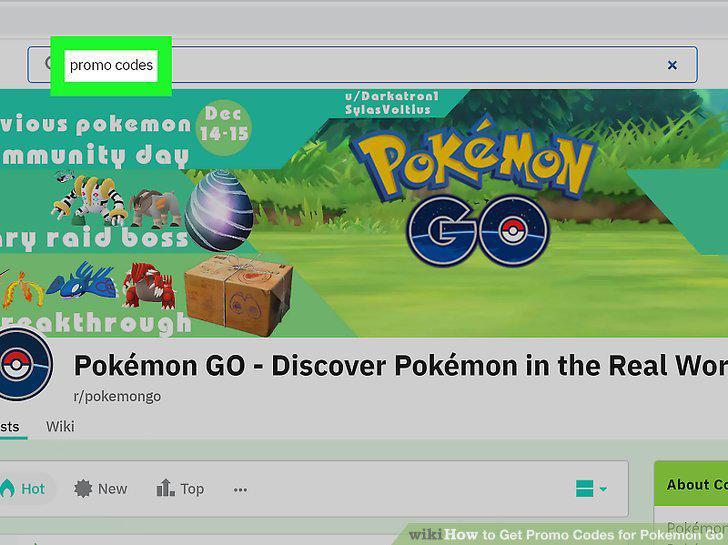
Task: Click the Pokémon GO community title
Action: point(401,365)
